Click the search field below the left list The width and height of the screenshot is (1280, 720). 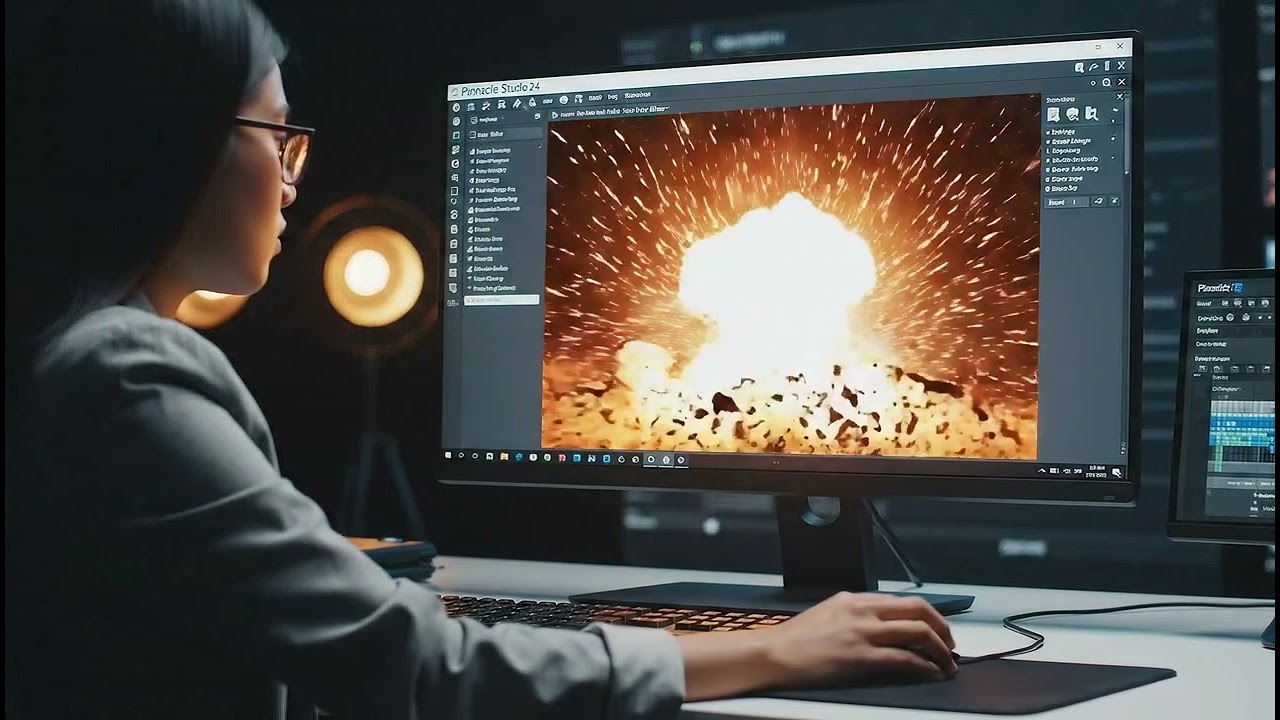point(501,300)
